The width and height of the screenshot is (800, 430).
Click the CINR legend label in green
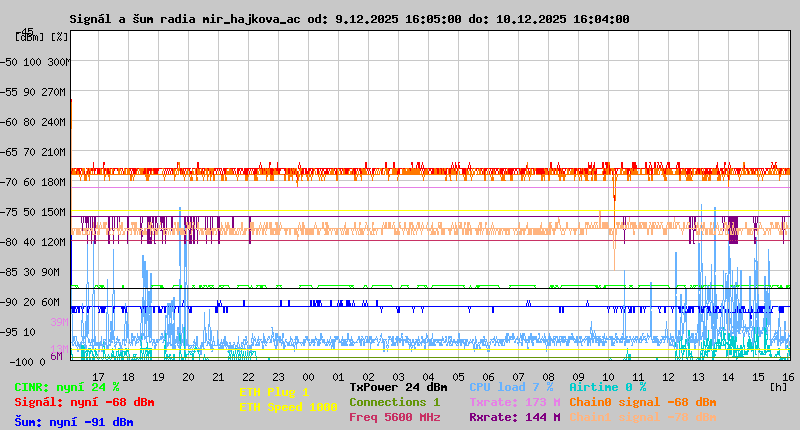click(x=67, y=387)
